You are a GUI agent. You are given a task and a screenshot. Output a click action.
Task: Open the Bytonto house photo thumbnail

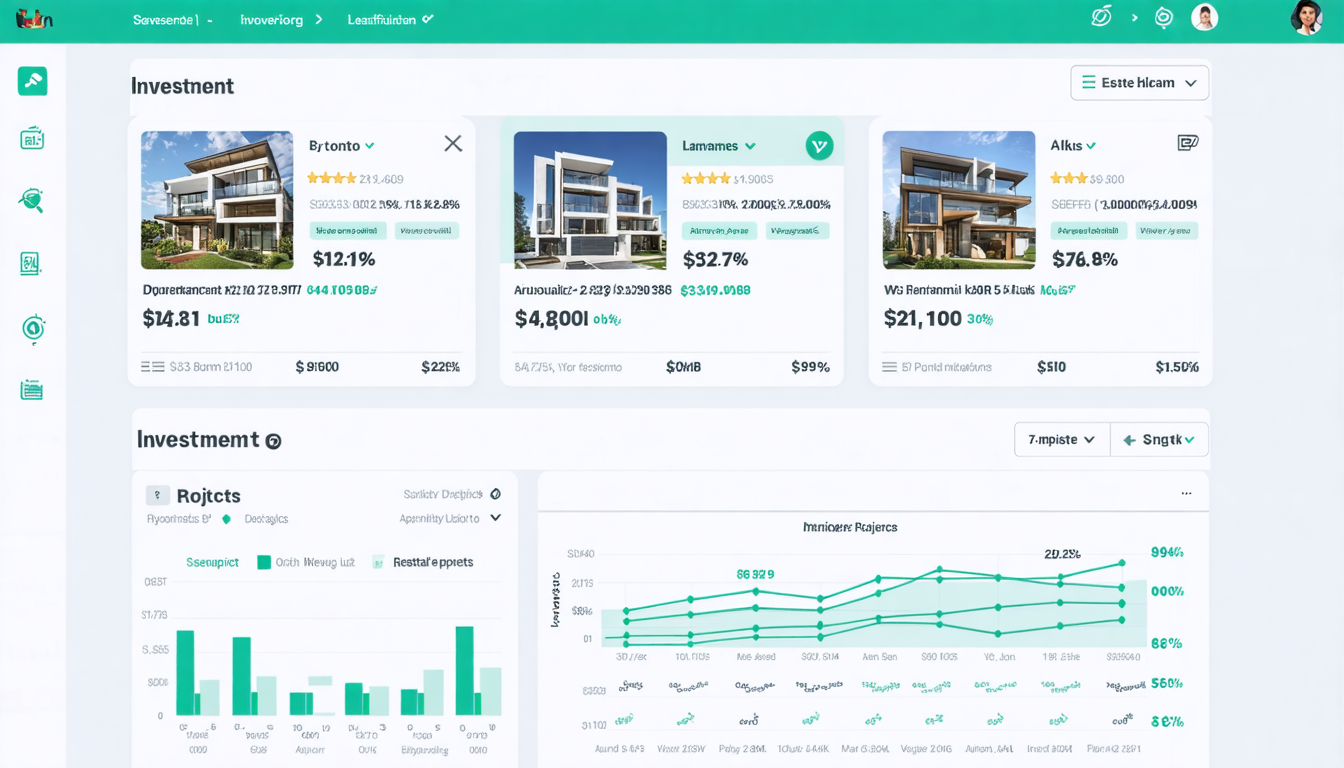tap(217, 200)
